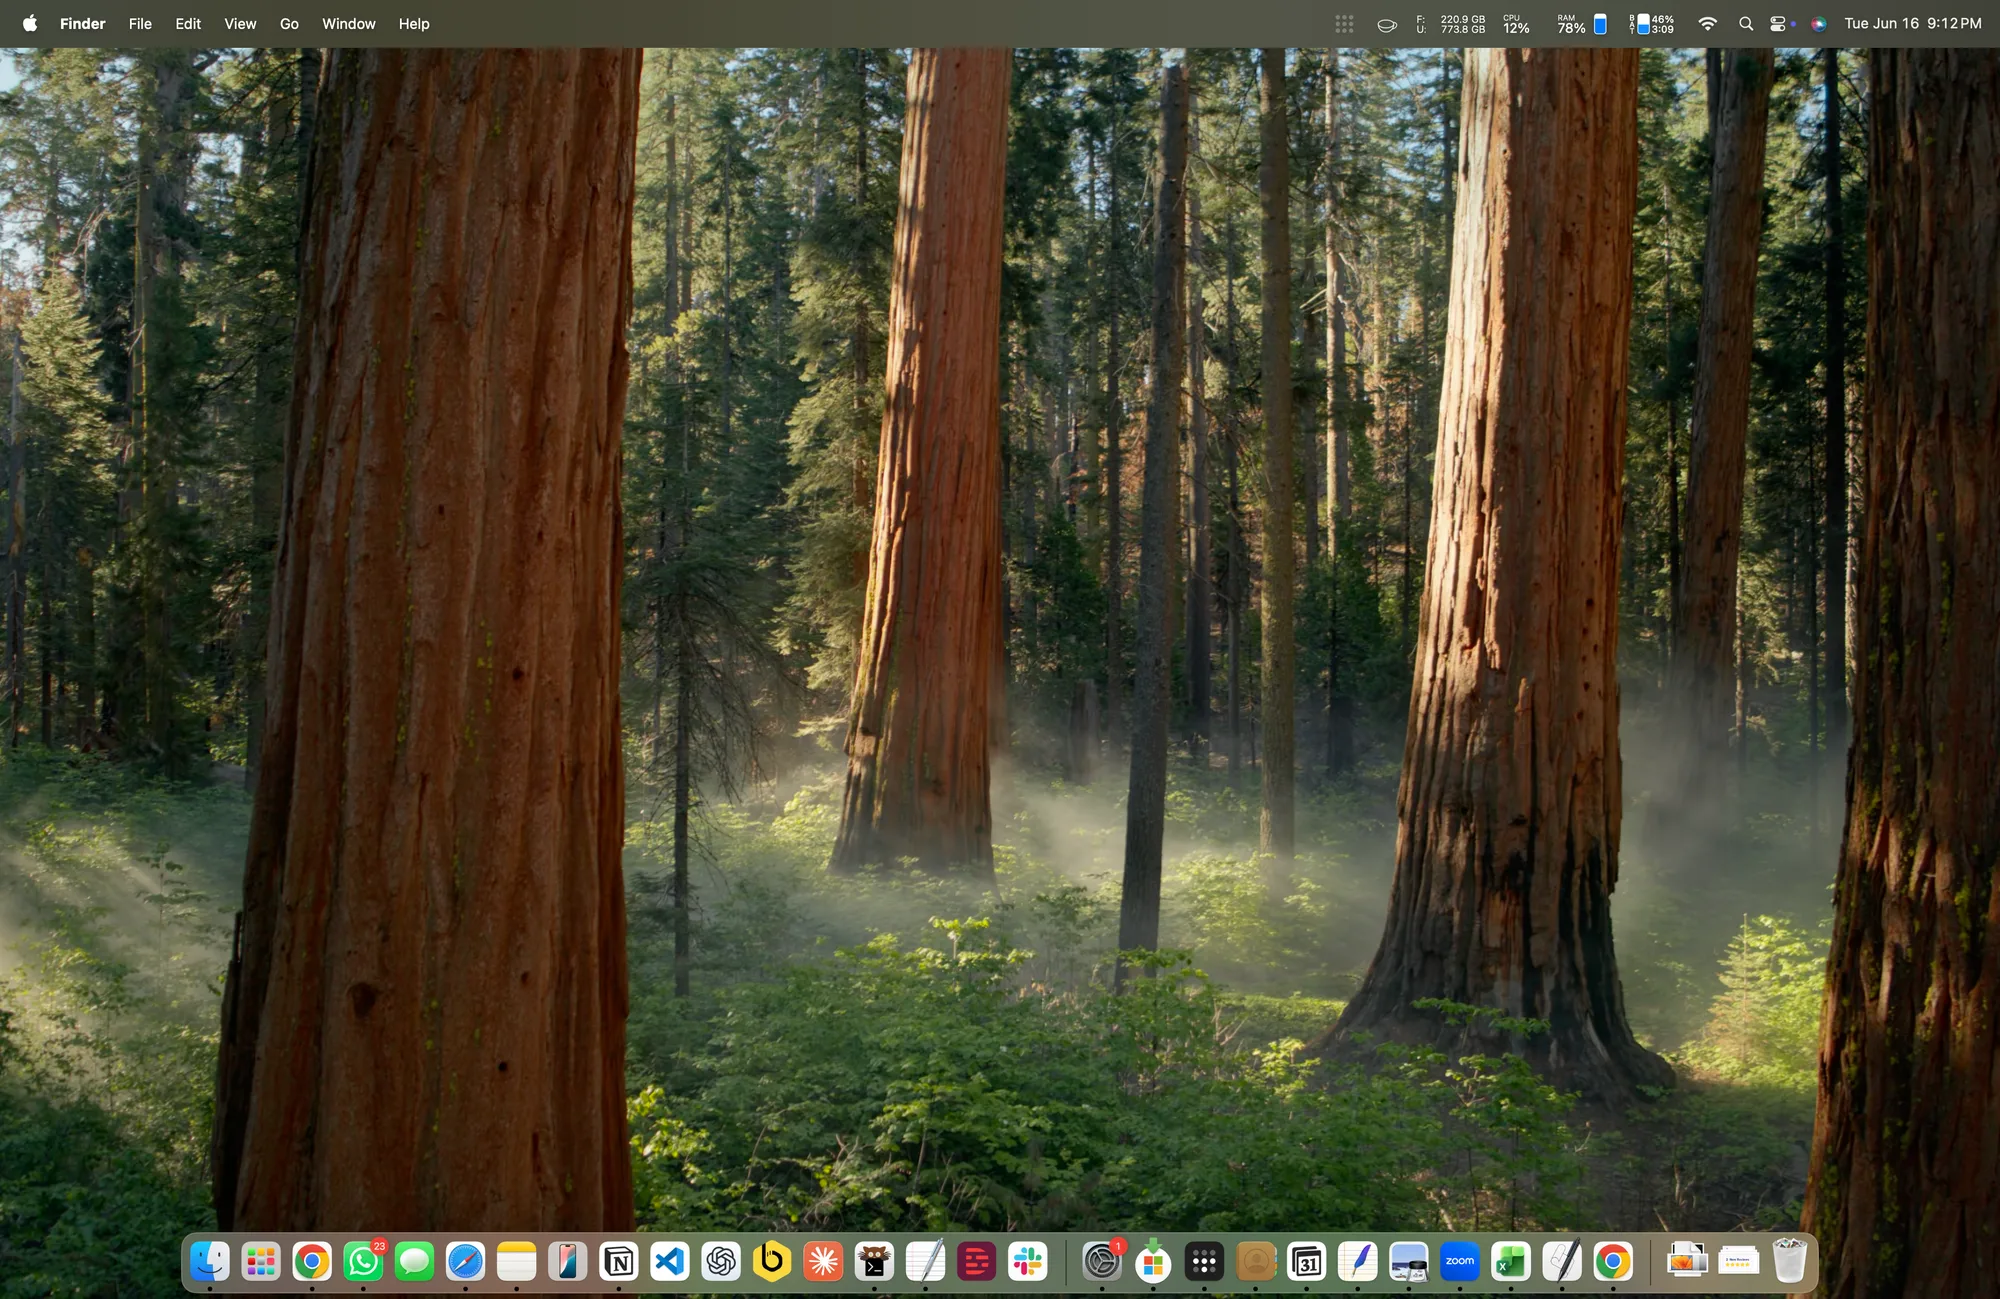Open Messages from the dock
This screenshot has width=2000, height=1299.
[x=414, y=1262]
